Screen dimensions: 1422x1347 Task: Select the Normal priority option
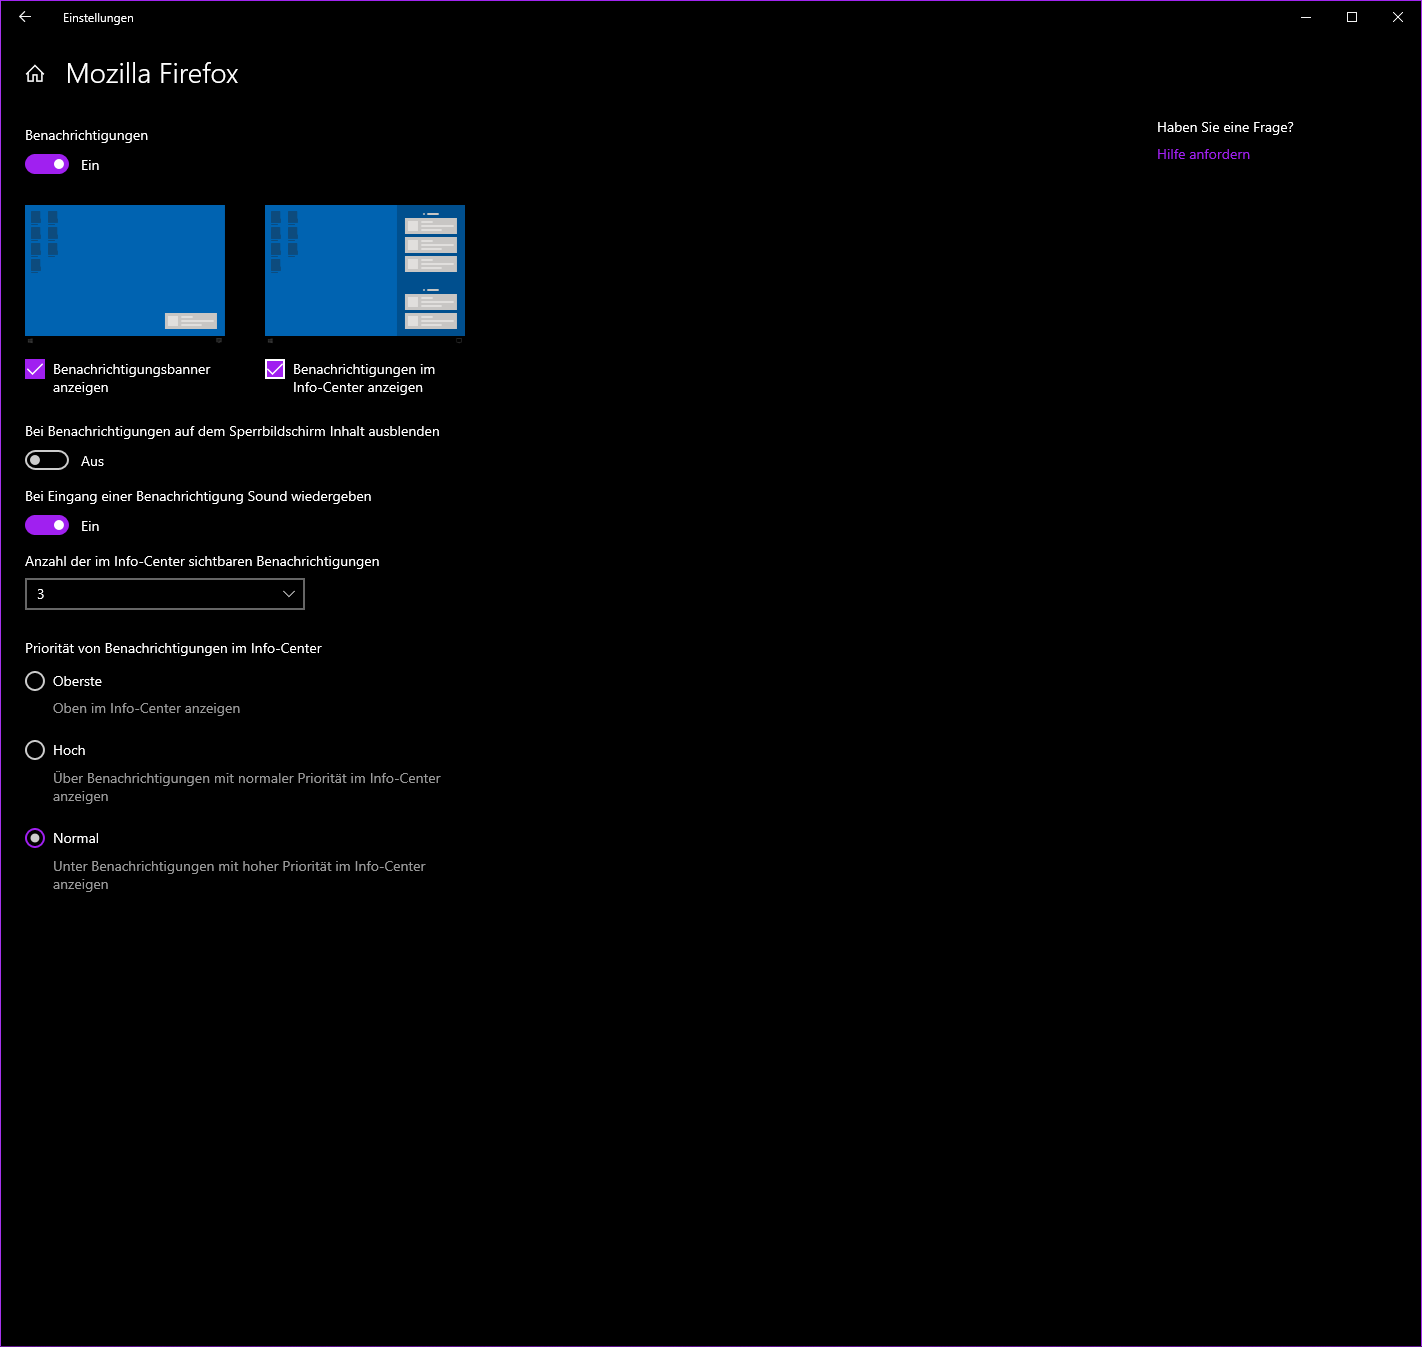click(x=35, y=838)
